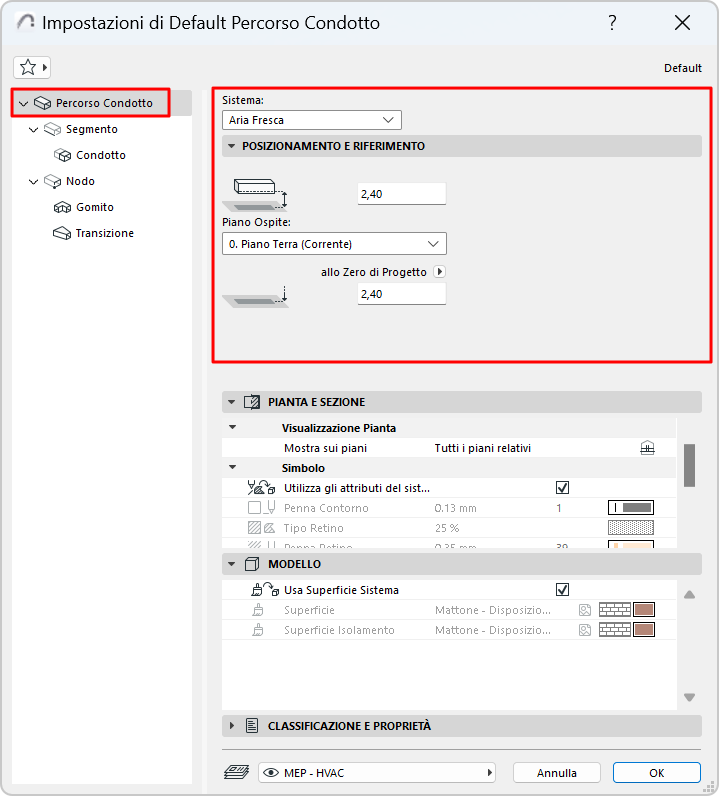This screenshot has height=796, width=719.
Task: Click the Superficie texture preview icon
Action: click(585, 610)
